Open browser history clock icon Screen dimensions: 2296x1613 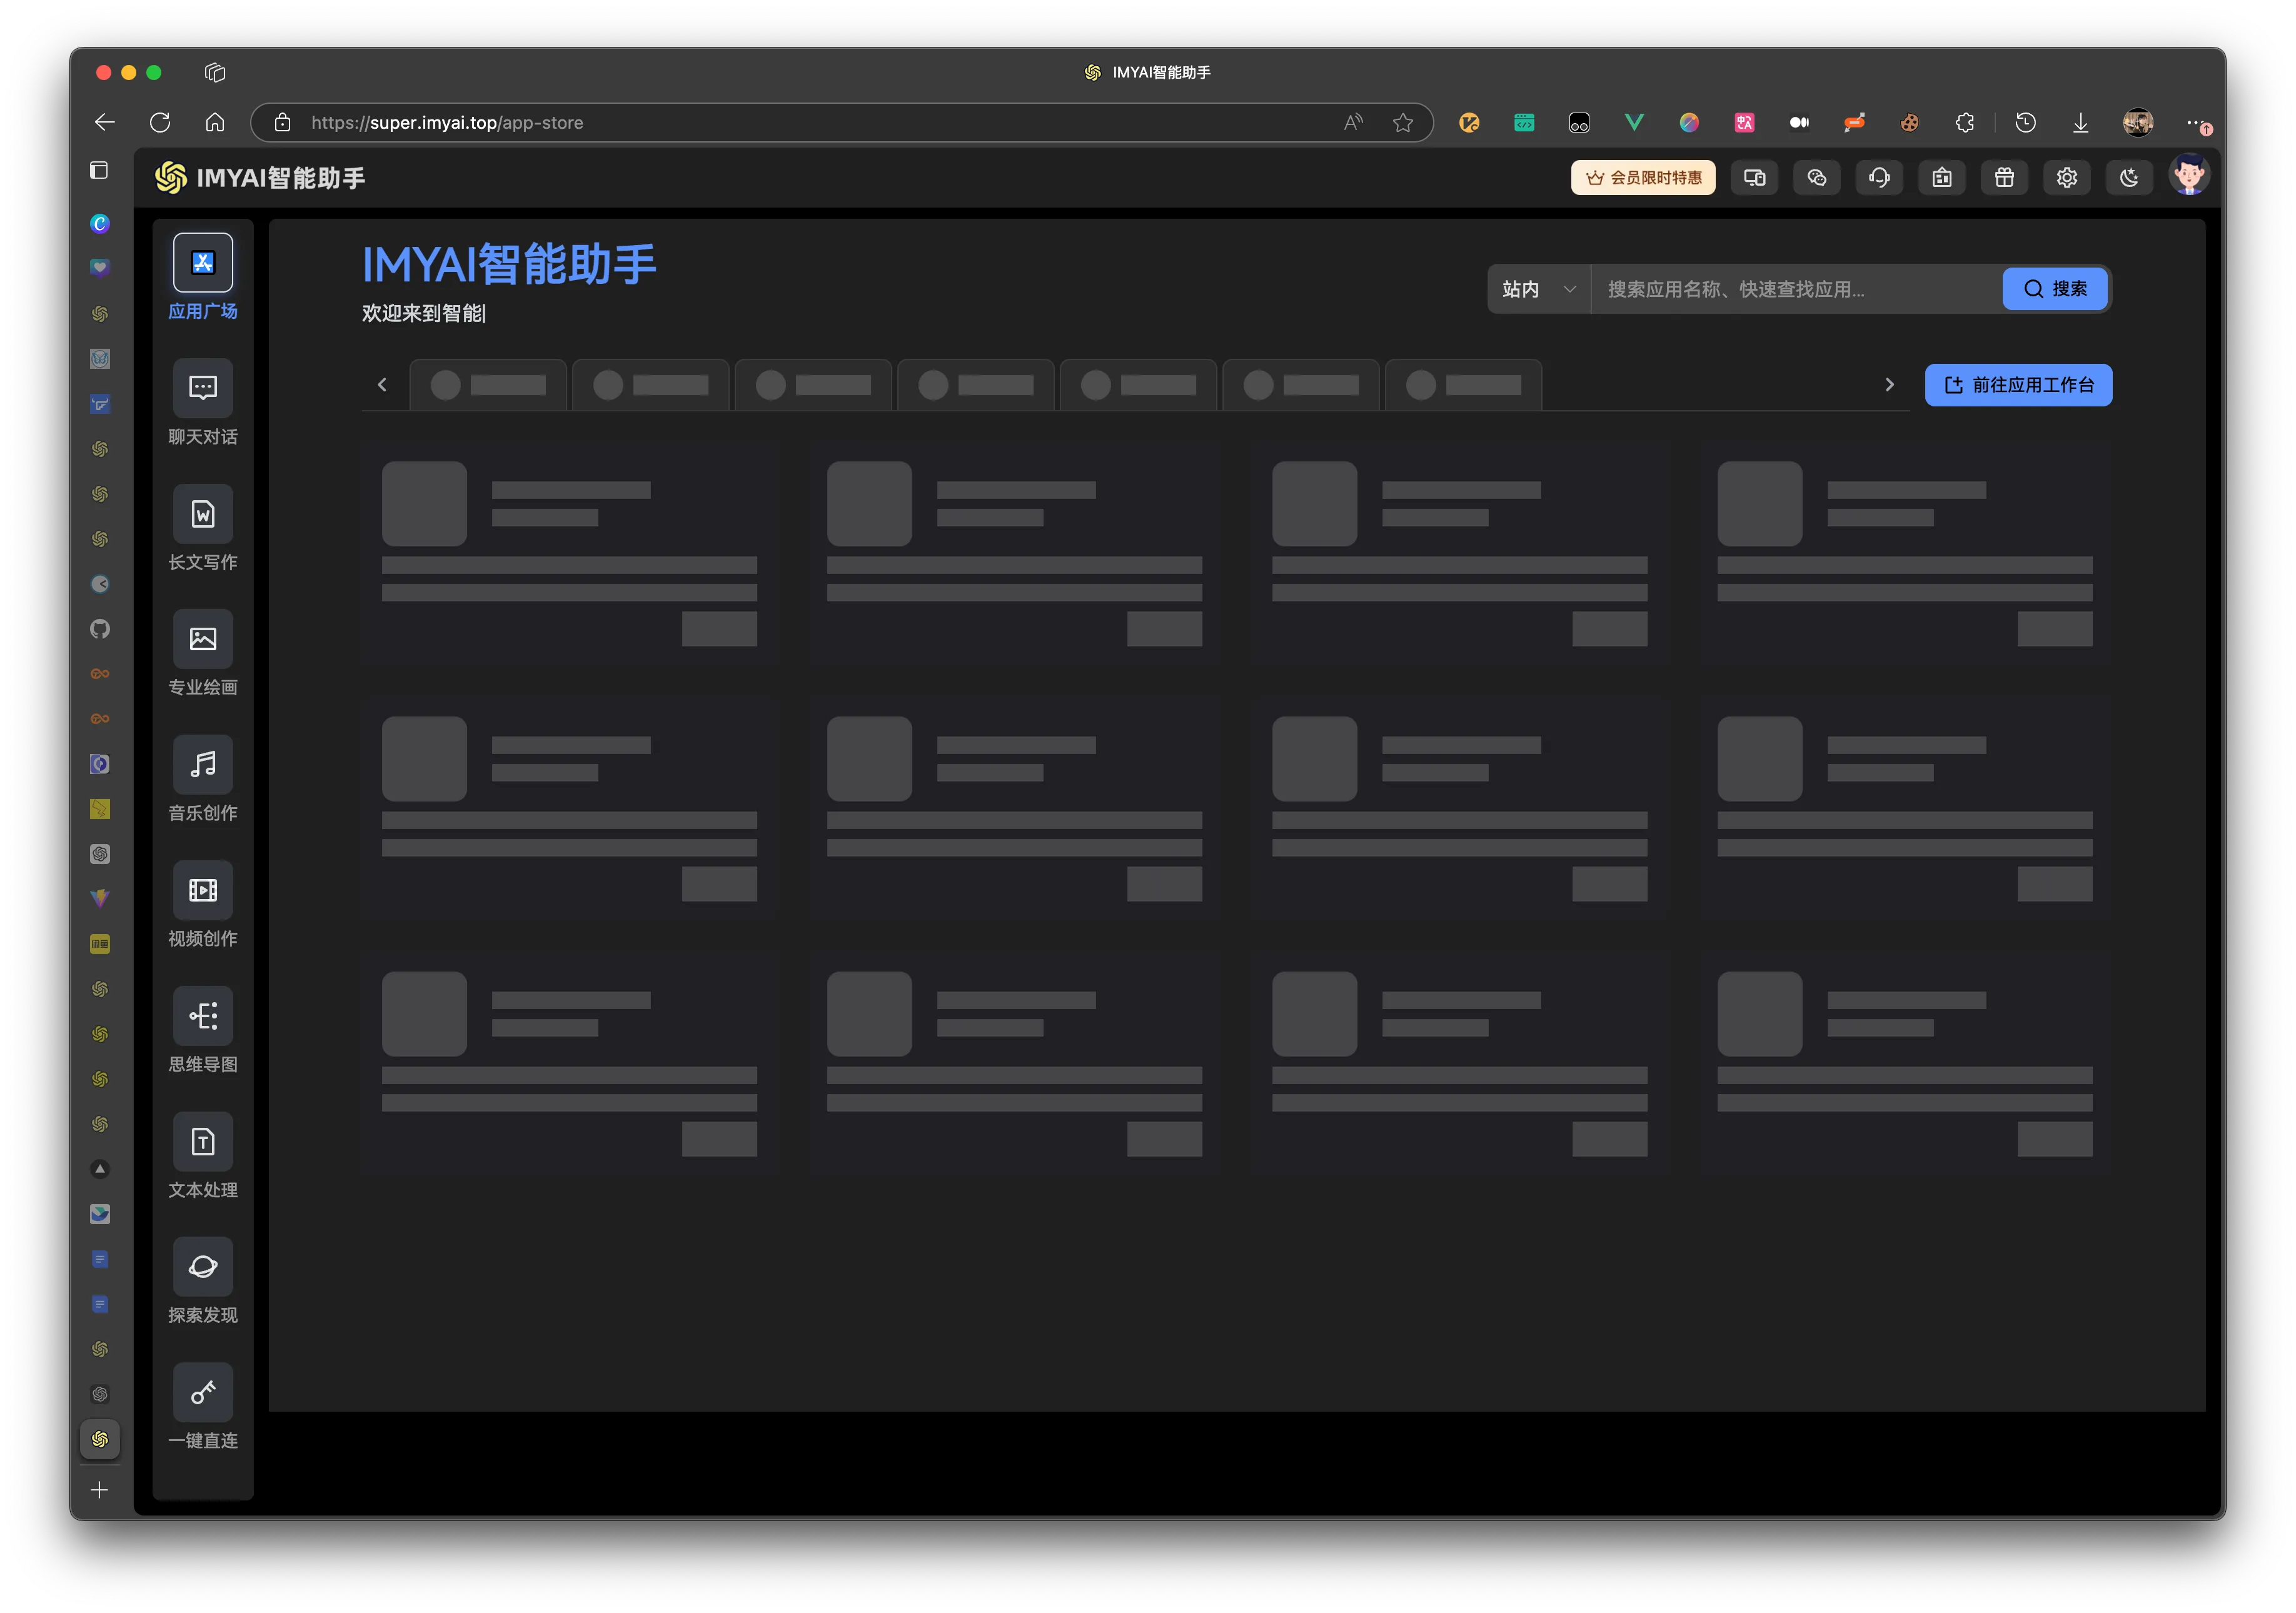point(2026,122)
